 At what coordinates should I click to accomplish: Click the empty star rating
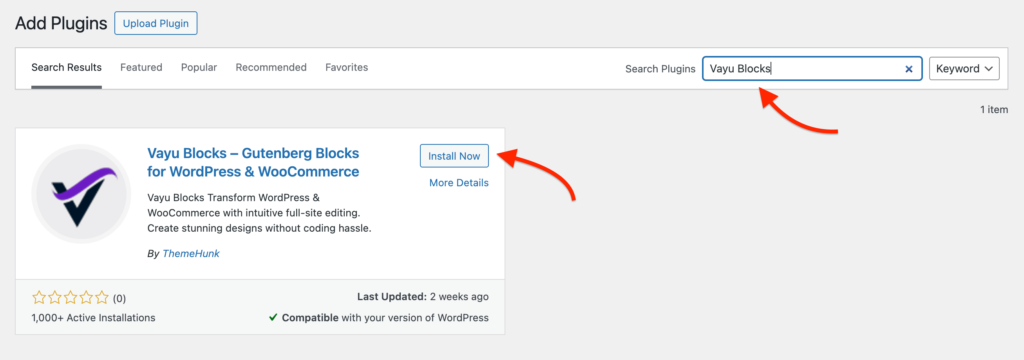pos(71,299)
